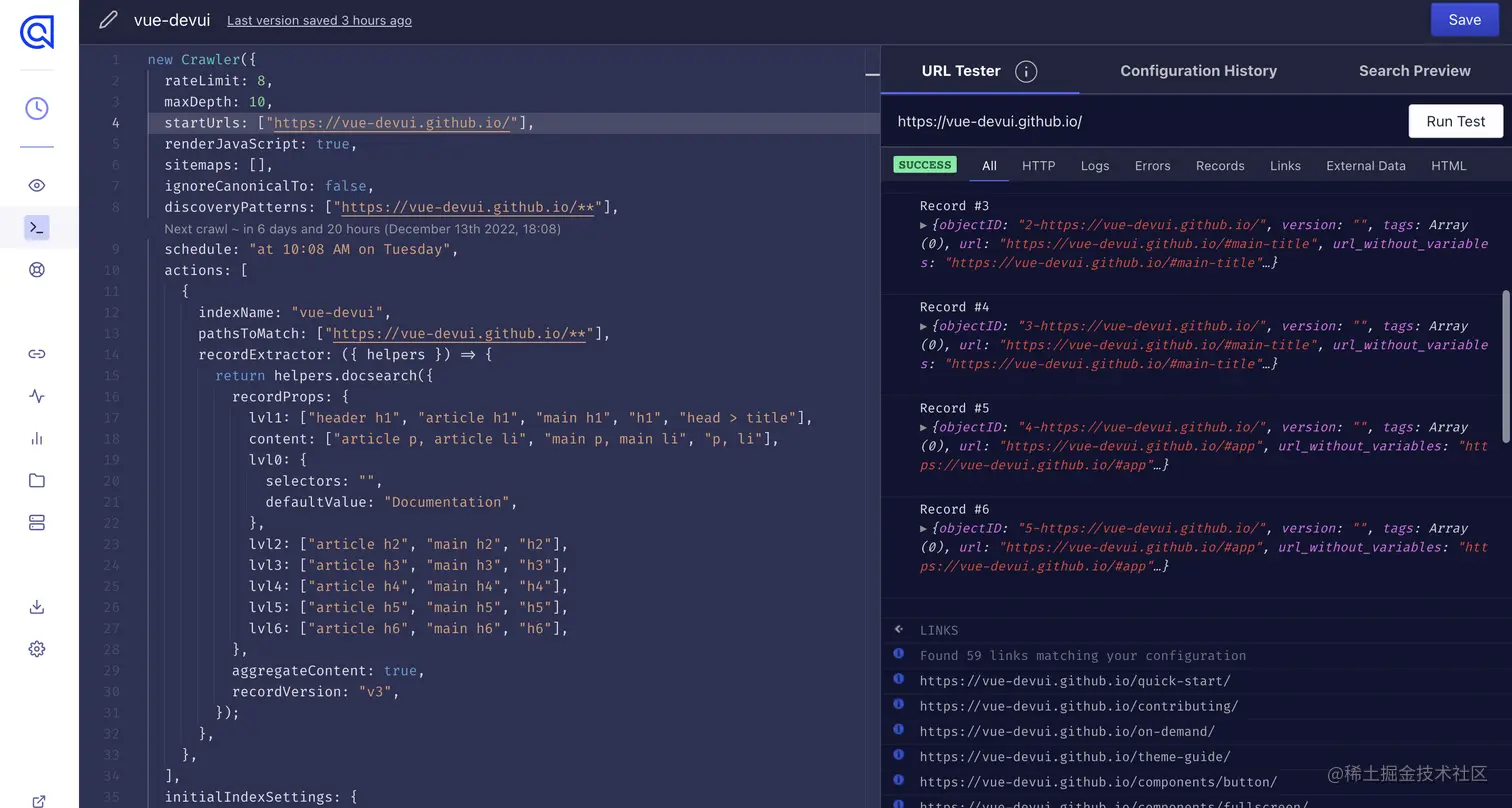Viewport: 1512px width, 808px height.
Task: Click aggregateContent: true code line
Action: (328, 670)
